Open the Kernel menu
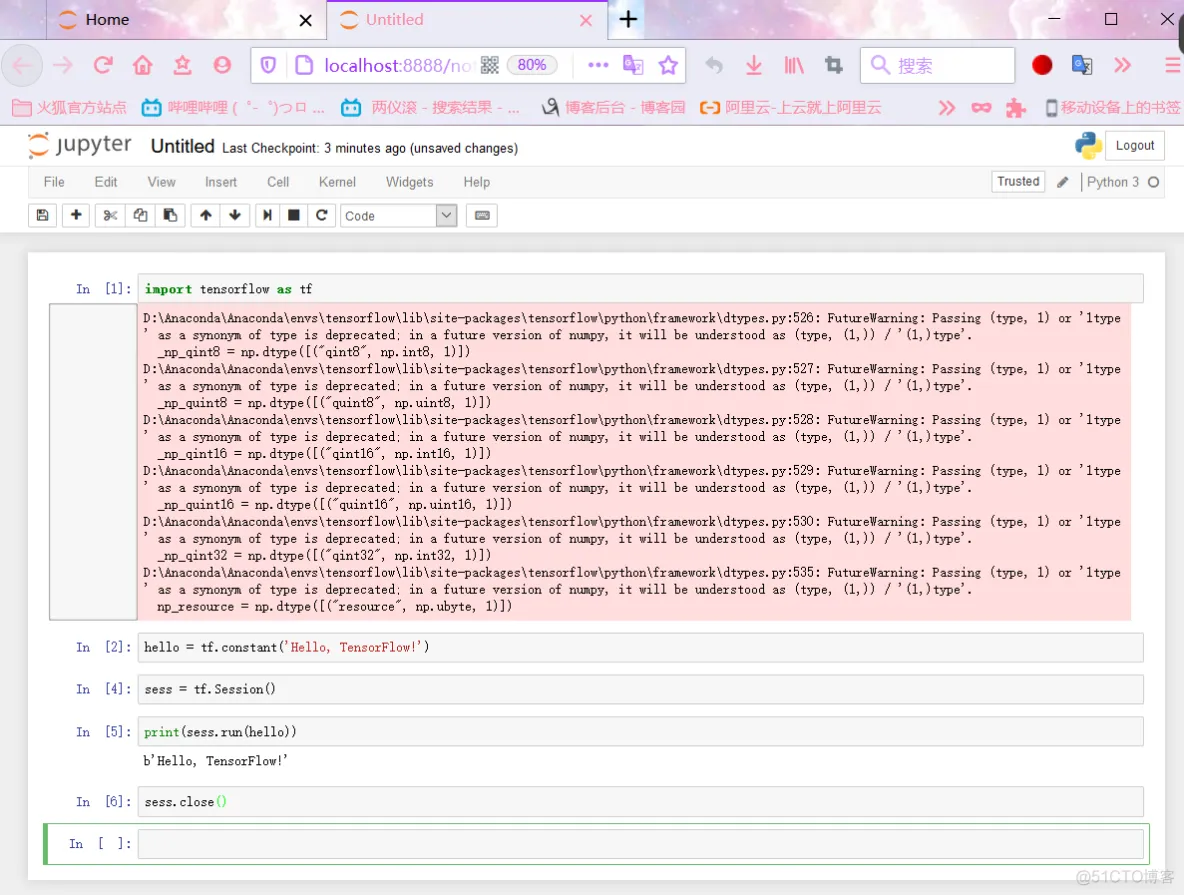 click(x=337, y=182)
